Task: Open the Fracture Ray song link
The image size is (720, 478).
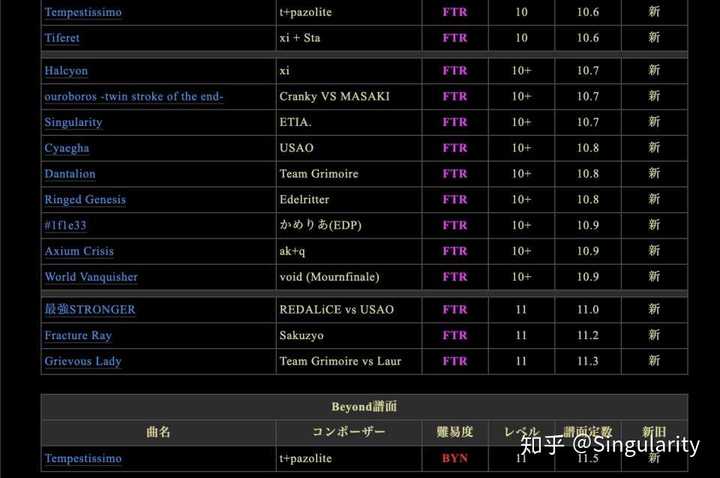Action: click(78, 335)
